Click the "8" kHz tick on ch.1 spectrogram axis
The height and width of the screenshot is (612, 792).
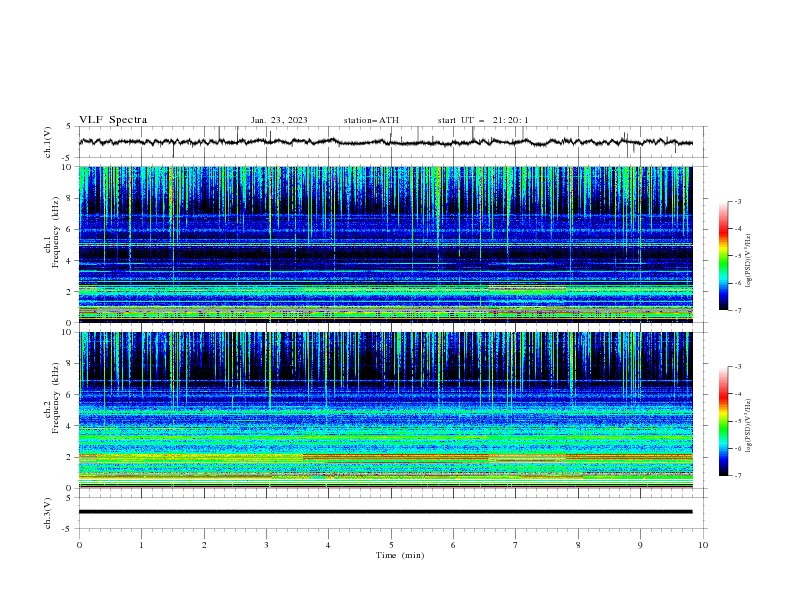coord(69,198)
